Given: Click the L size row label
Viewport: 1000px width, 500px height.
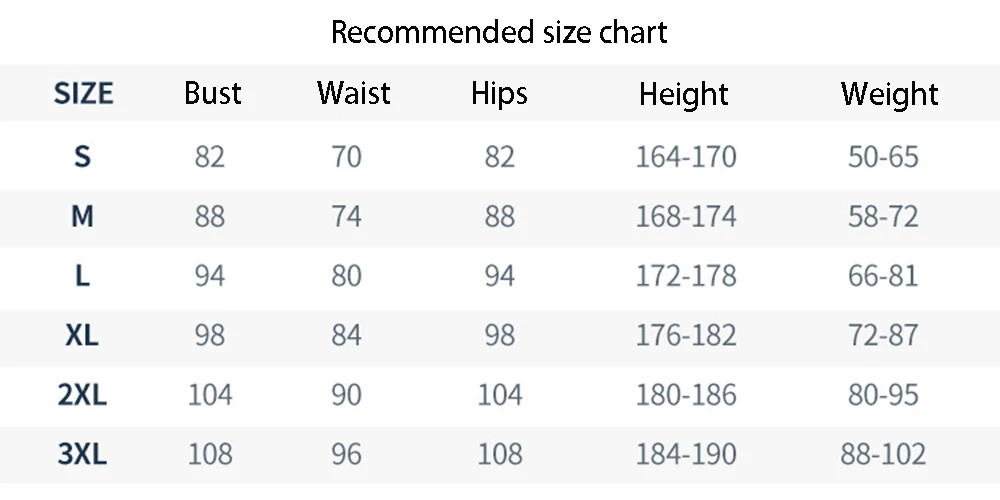Looking at the screenshot, I should [82, 275].
